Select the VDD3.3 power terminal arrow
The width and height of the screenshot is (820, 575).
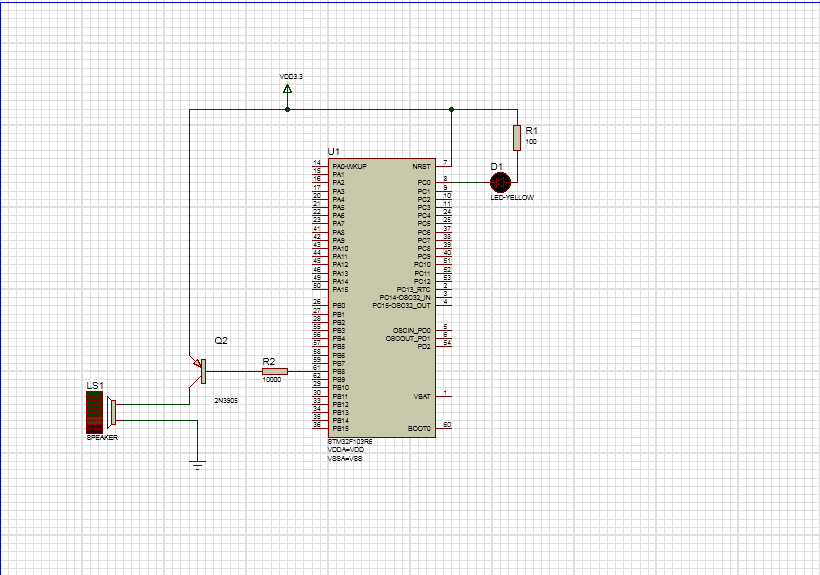pyautogui.click(x=287, y=89)
